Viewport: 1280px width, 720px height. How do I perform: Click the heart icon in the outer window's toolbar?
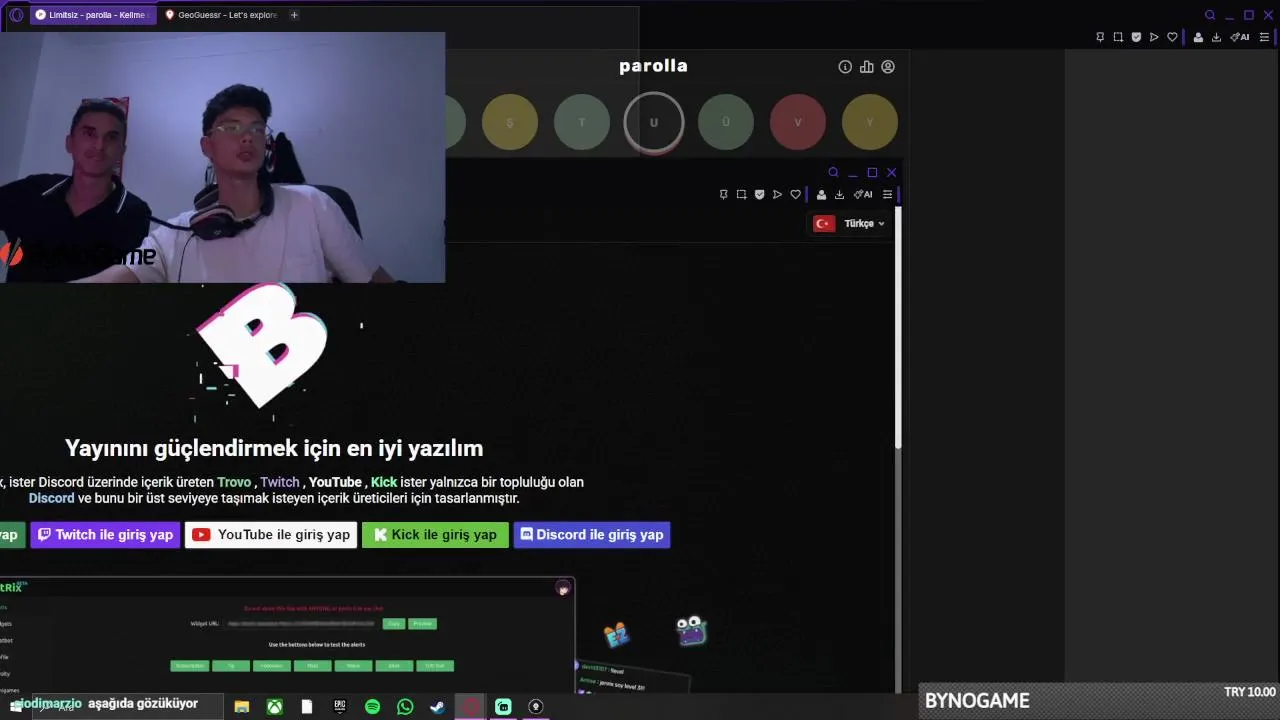(x=1172, y=37)
